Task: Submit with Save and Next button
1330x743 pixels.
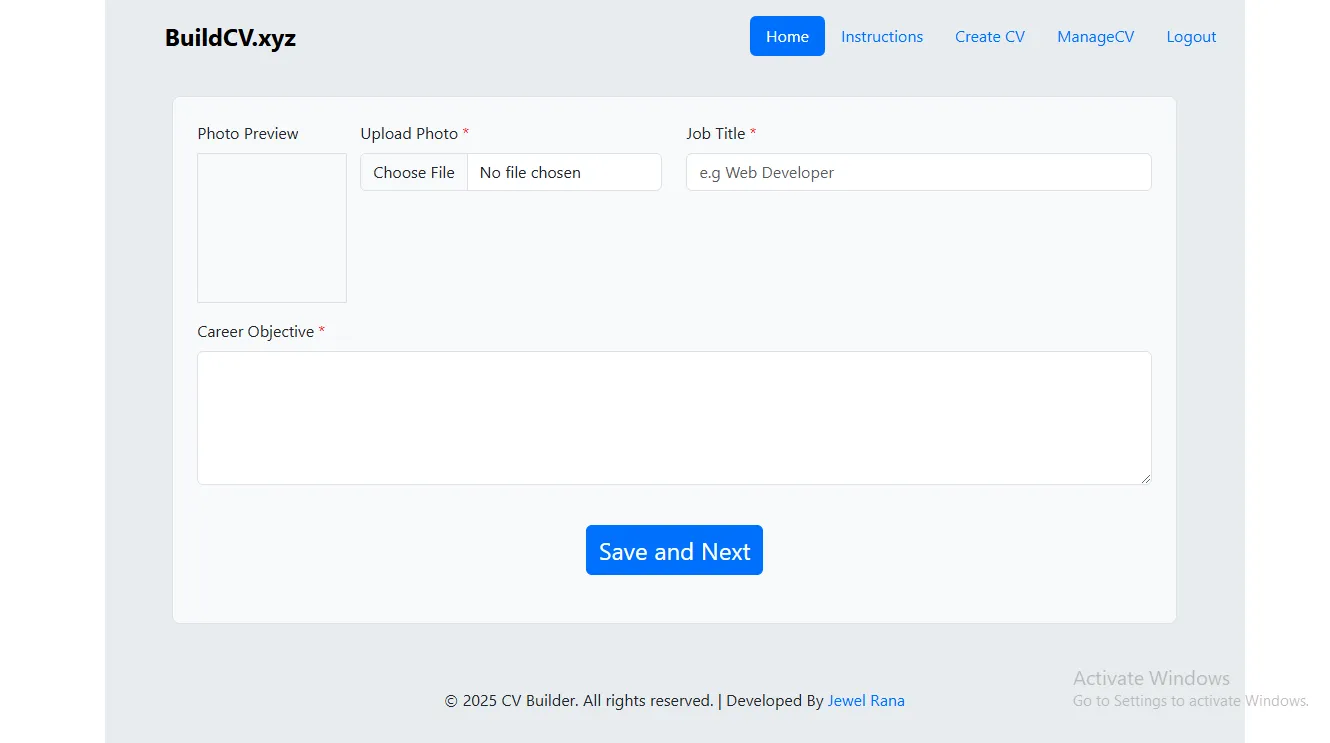Action: pos(674,551)
